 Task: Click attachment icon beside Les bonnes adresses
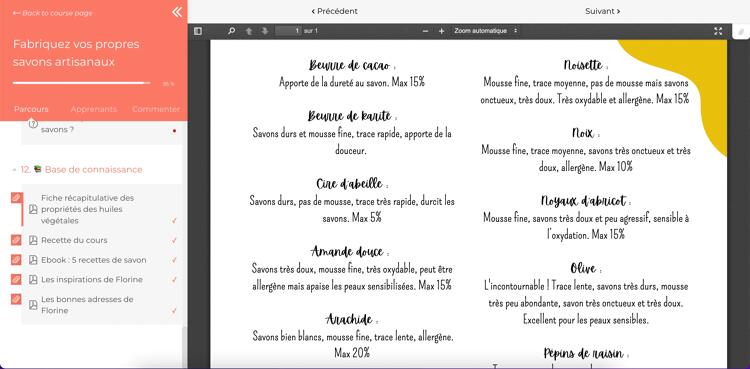pyautogui.click(x=16, y=299)
